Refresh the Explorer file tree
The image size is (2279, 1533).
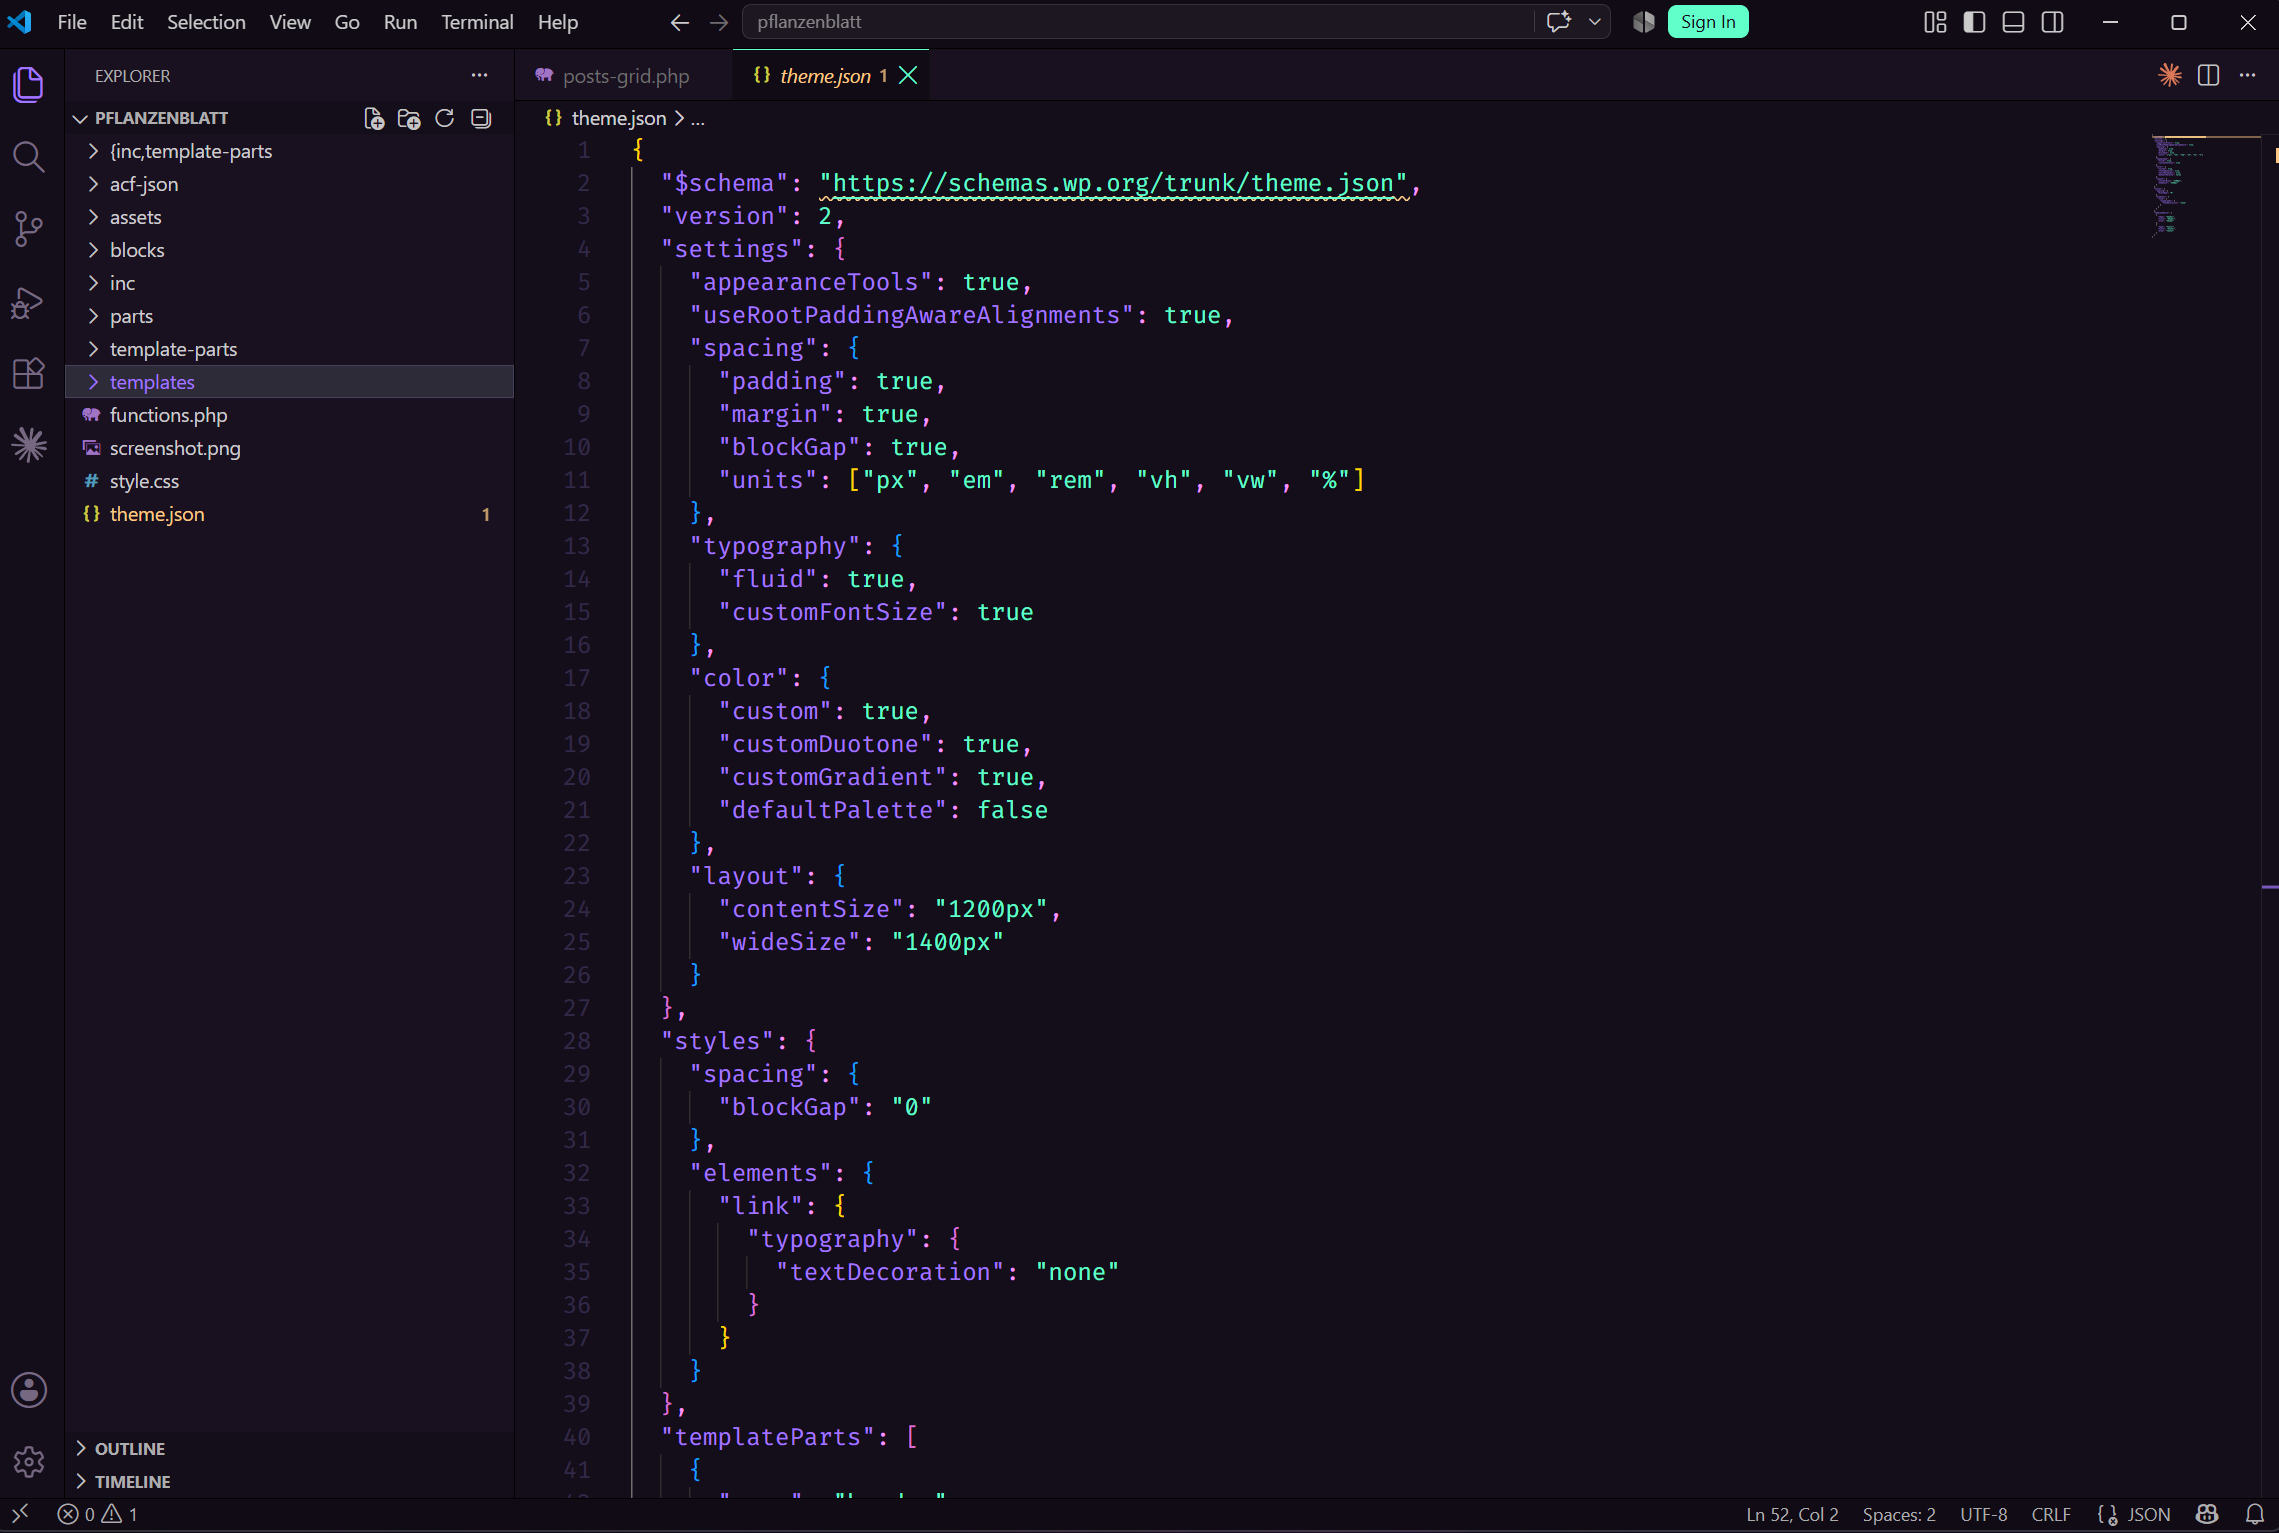pyautogui.click(x=445, y=118)
